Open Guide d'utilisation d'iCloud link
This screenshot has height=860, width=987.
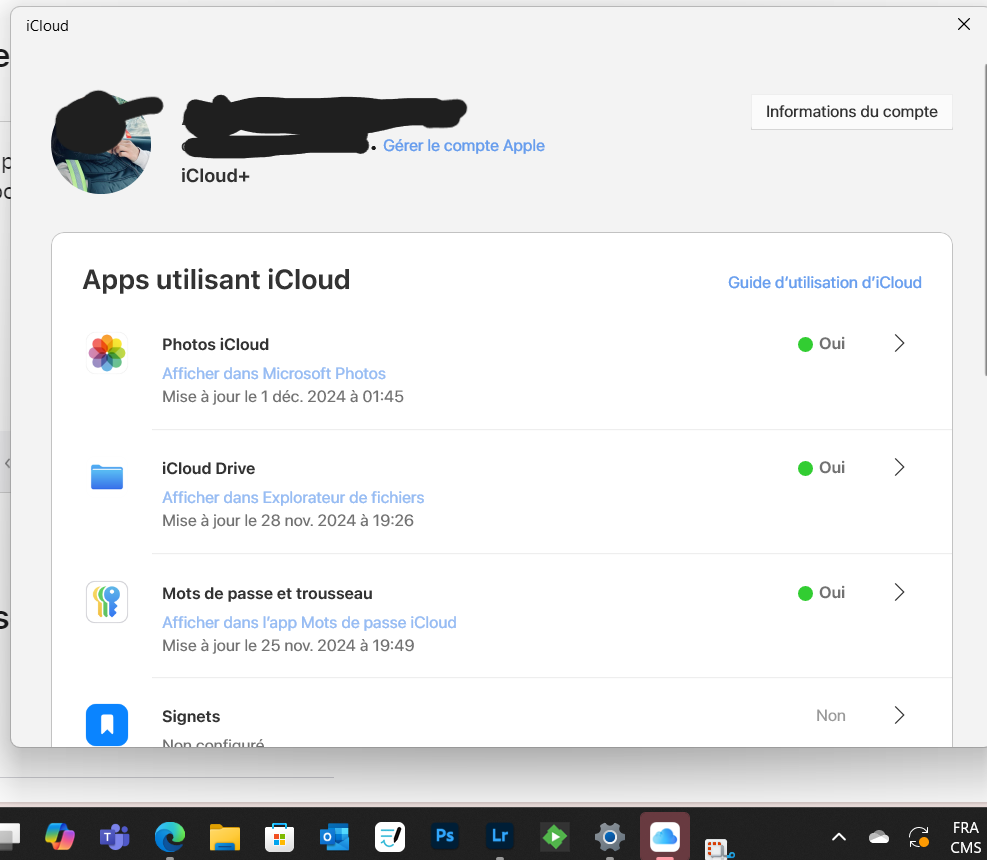click(824, 283)
